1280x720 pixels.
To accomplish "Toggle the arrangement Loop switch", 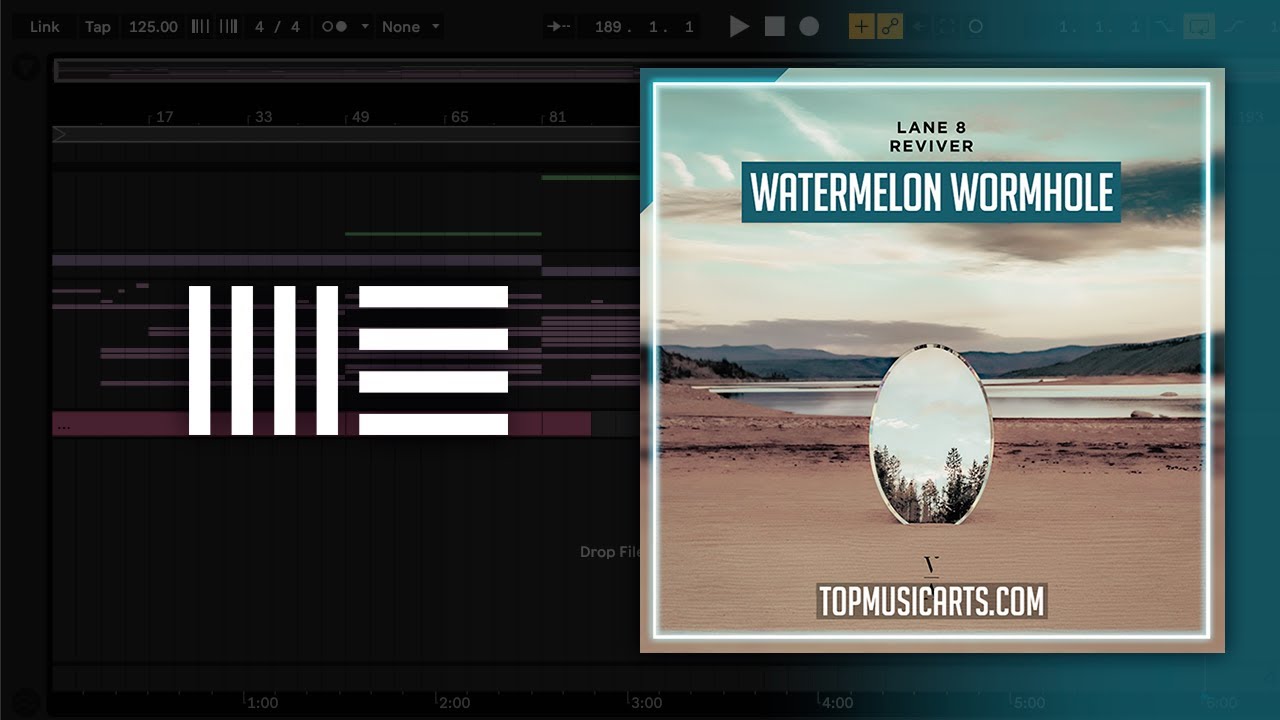I will coord(1198,27).
